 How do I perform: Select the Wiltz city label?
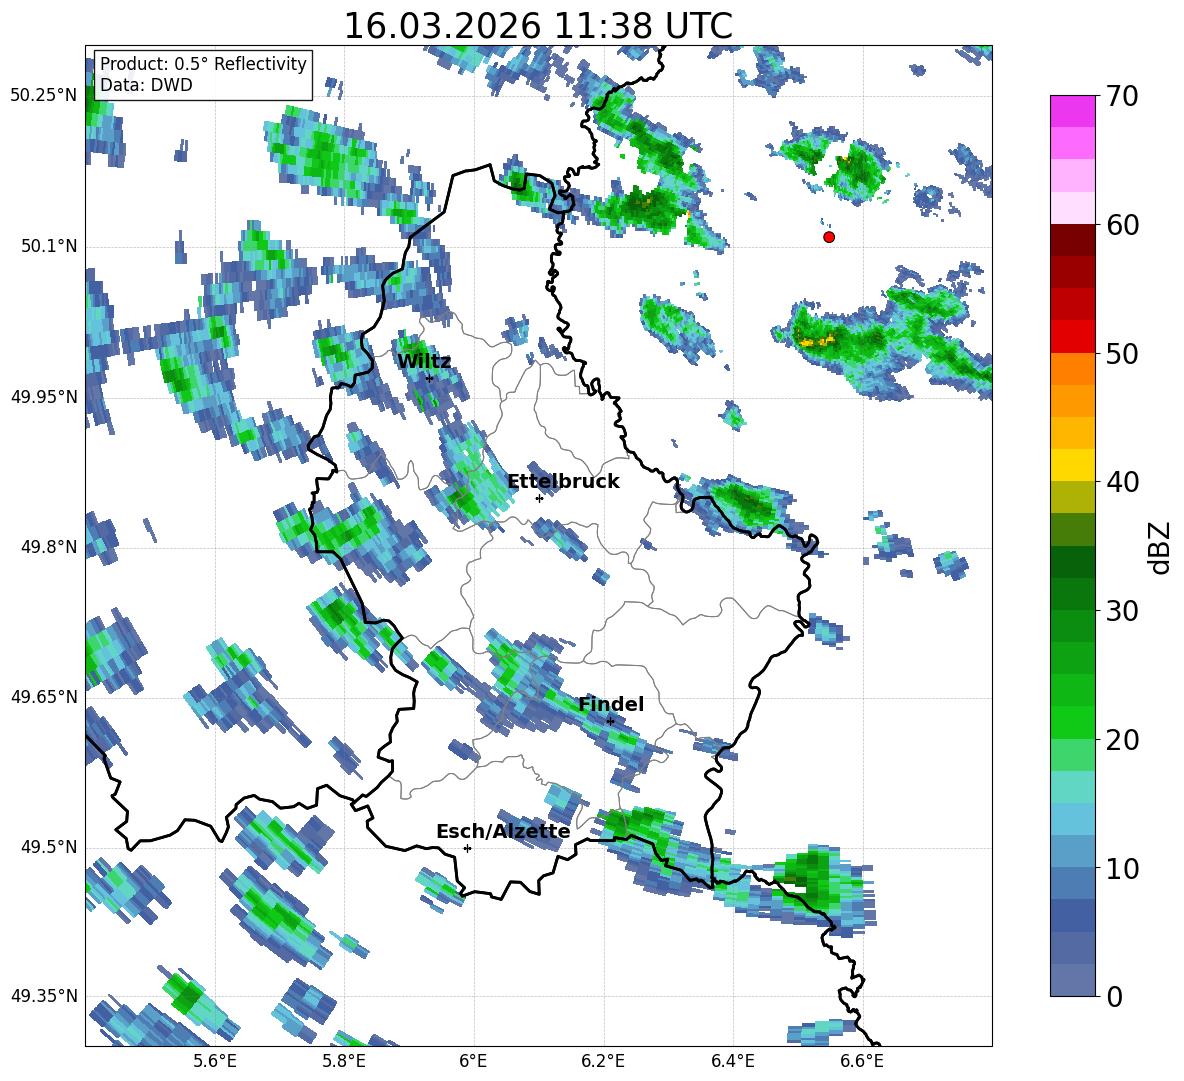coord(424,362)
